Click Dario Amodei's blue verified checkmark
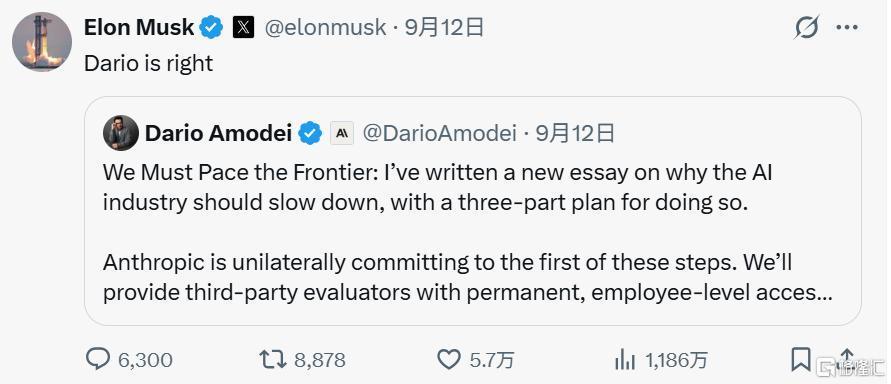 (x=310, y=133)
